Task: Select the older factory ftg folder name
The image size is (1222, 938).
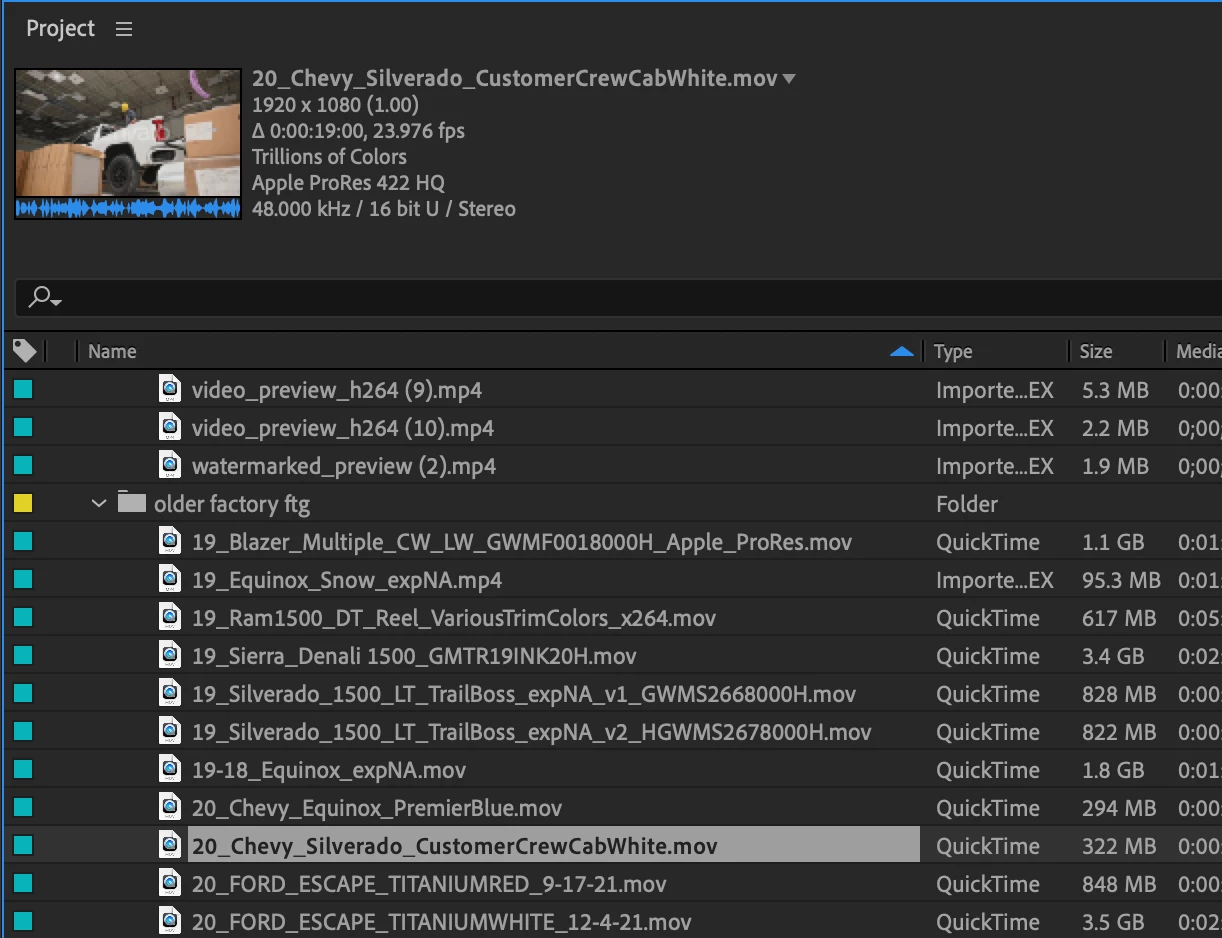Action: point(232,504)
